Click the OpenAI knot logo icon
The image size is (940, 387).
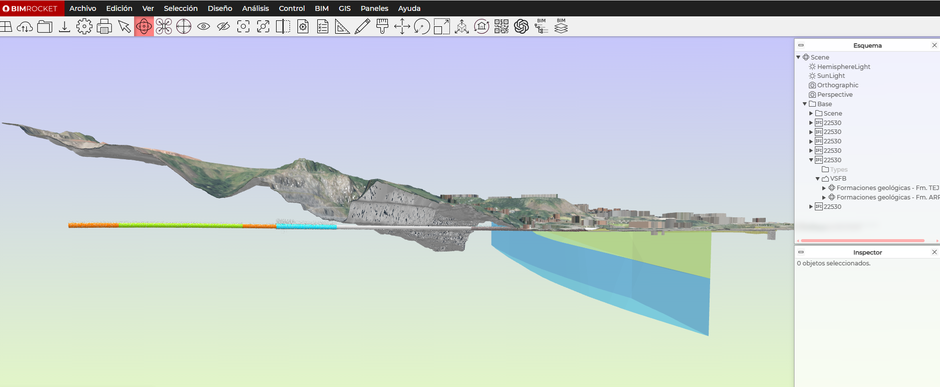click(x=521, y=26)
